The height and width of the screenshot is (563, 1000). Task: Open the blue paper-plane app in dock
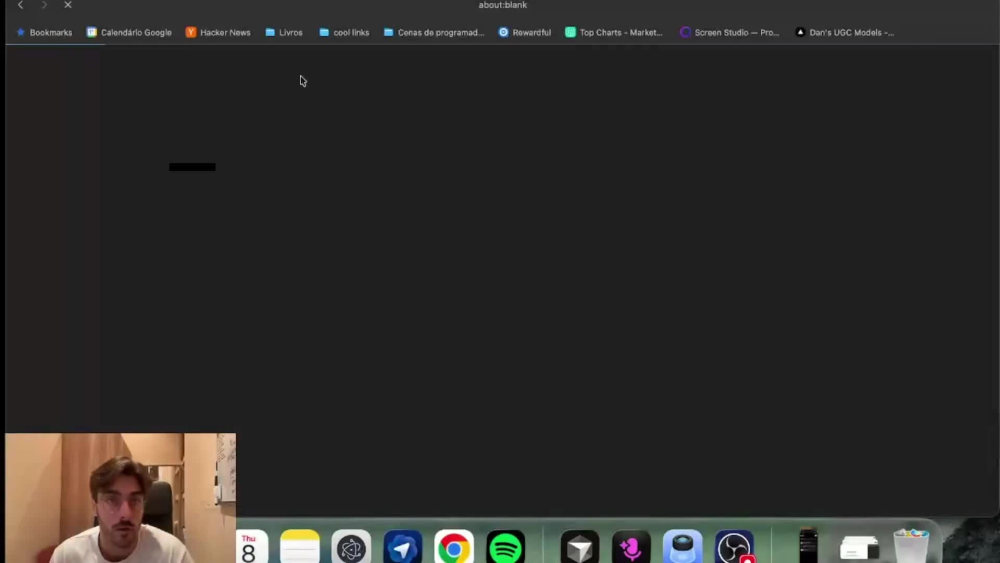(x=403, y=548)
